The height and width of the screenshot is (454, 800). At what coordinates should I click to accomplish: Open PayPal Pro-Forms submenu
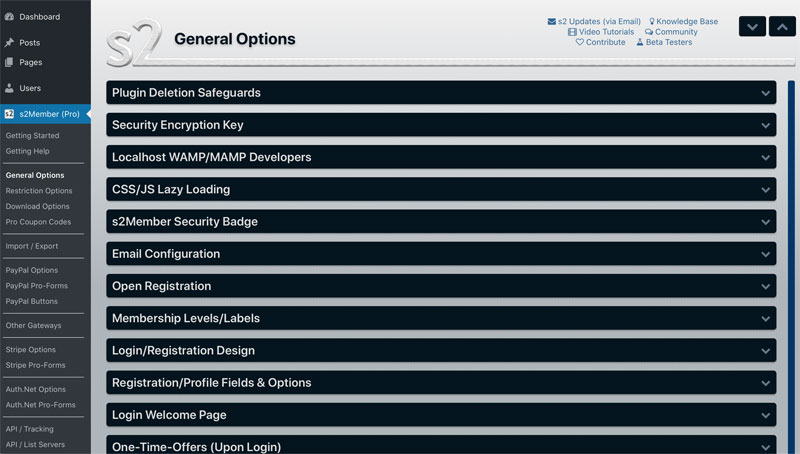36,286
